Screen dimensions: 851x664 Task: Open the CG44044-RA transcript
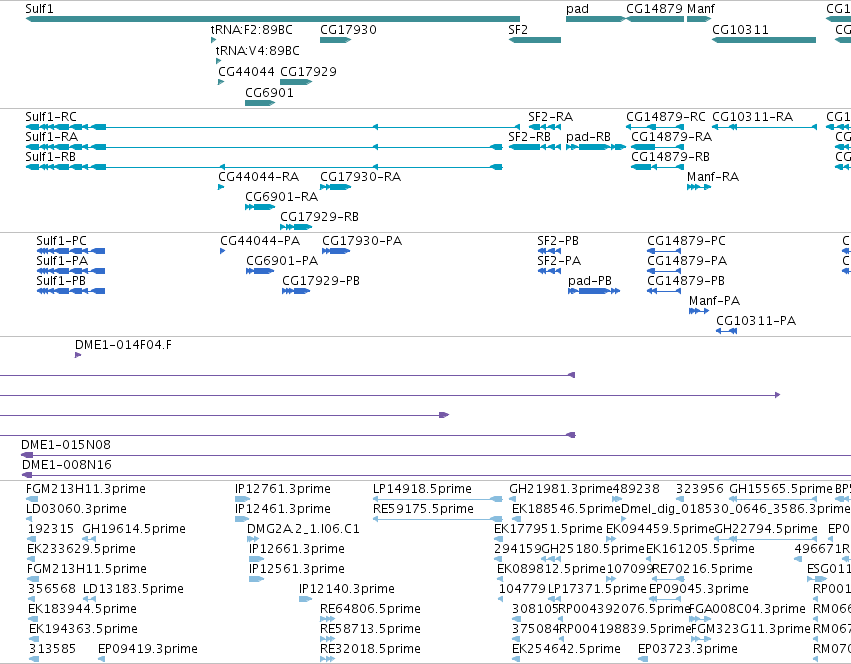coord(221,187)
